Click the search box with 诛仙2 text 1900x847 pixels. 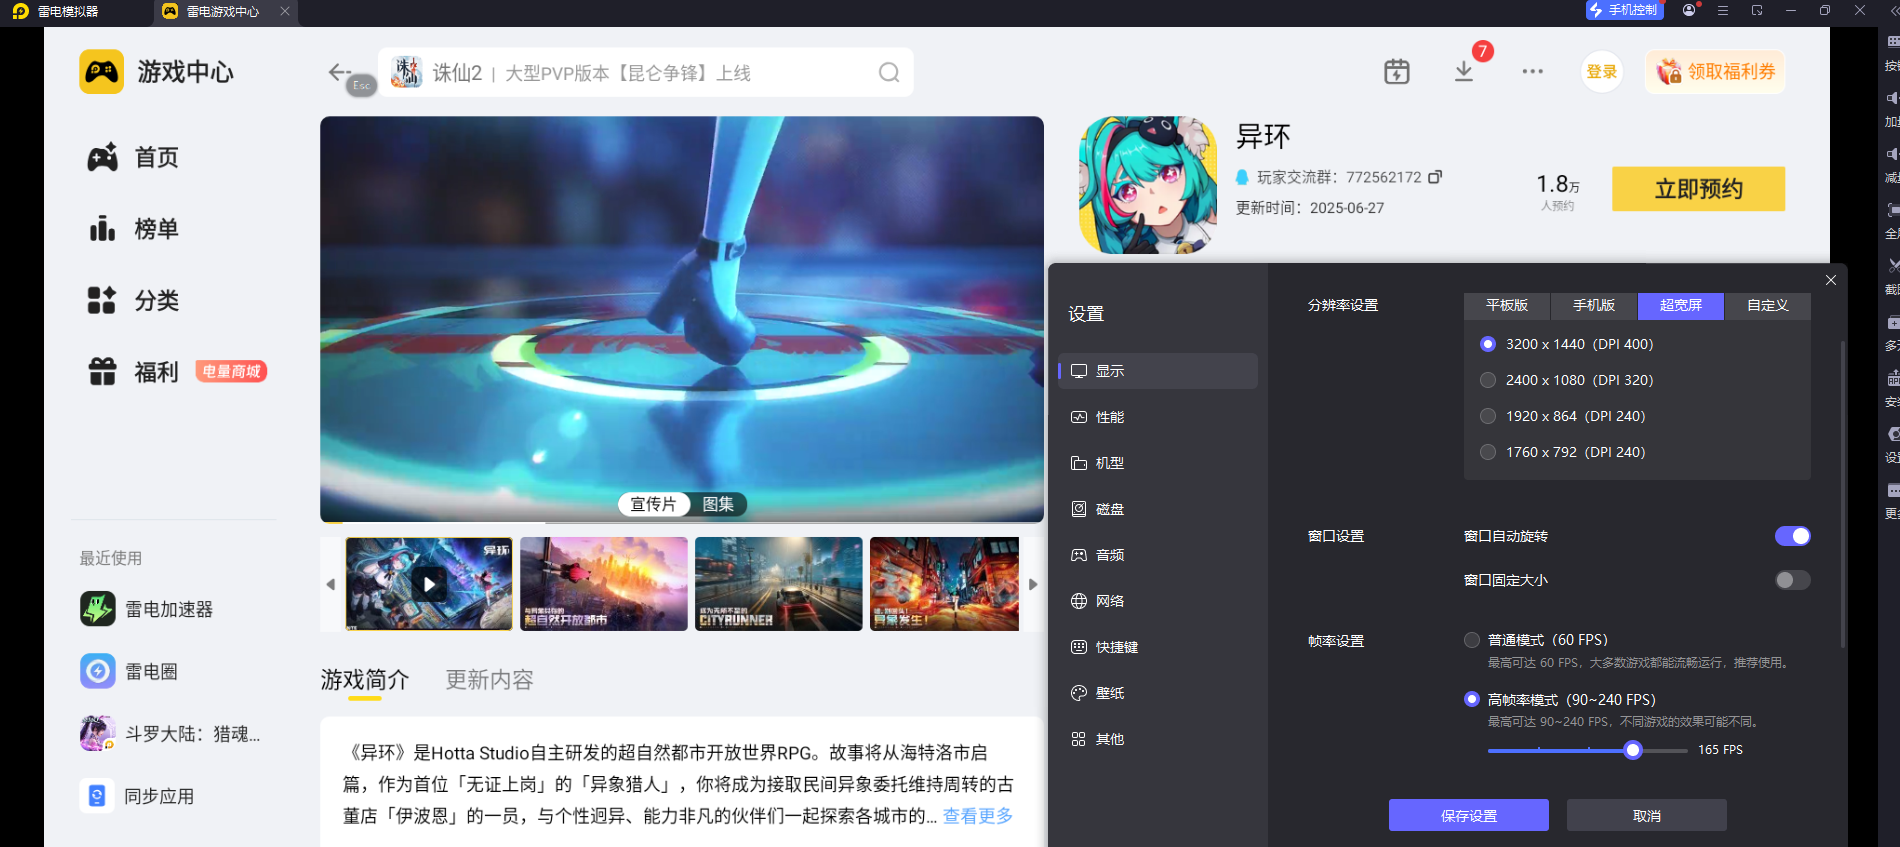646,72
